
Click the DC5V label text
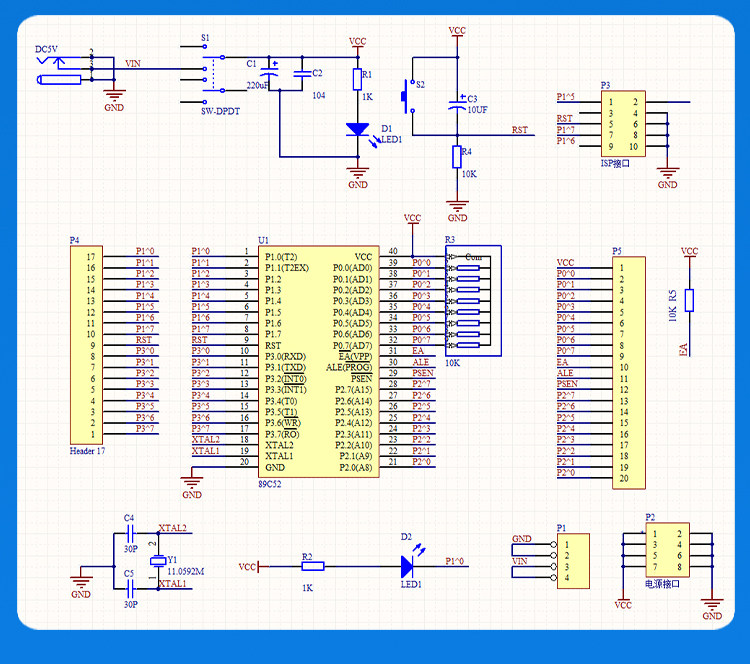pos(46,49)
